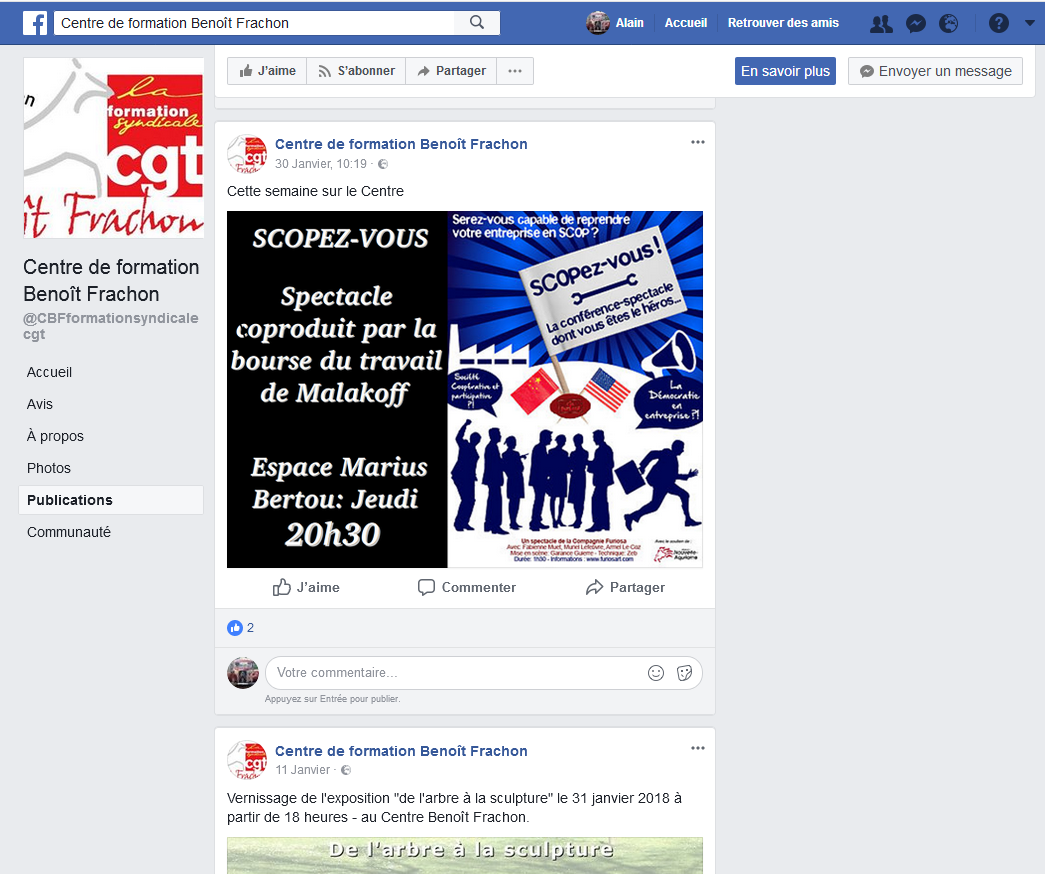
Task: Open the Messenger icon in top bar
Action: [916, 23]
